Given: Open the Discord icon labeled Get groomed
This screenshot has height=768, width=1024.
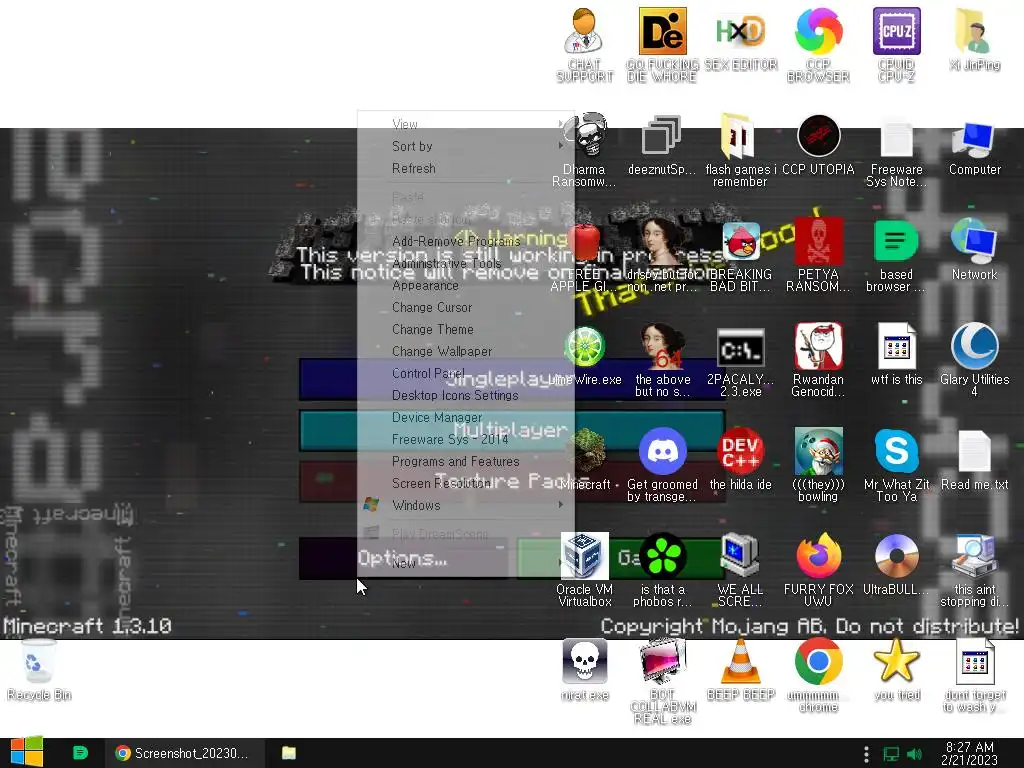Looking at the screenshot, I should pos(662,451).
